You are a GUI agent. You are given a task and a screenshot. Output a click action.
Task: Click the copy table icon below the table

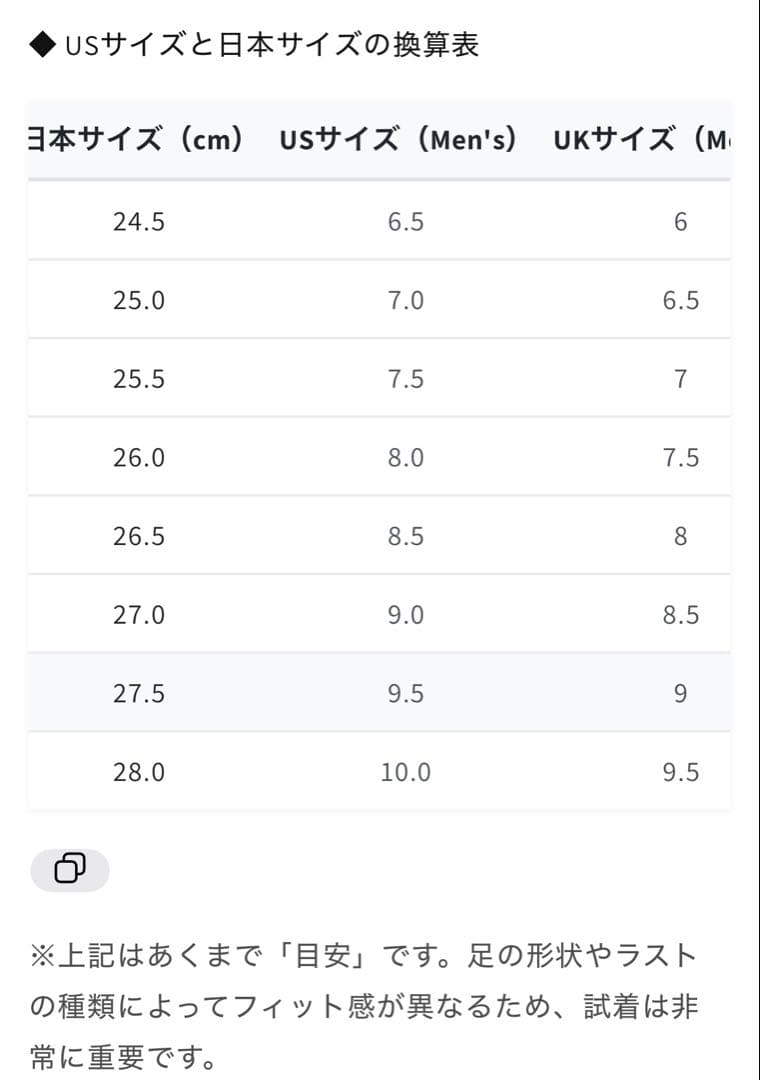[70, 869]
